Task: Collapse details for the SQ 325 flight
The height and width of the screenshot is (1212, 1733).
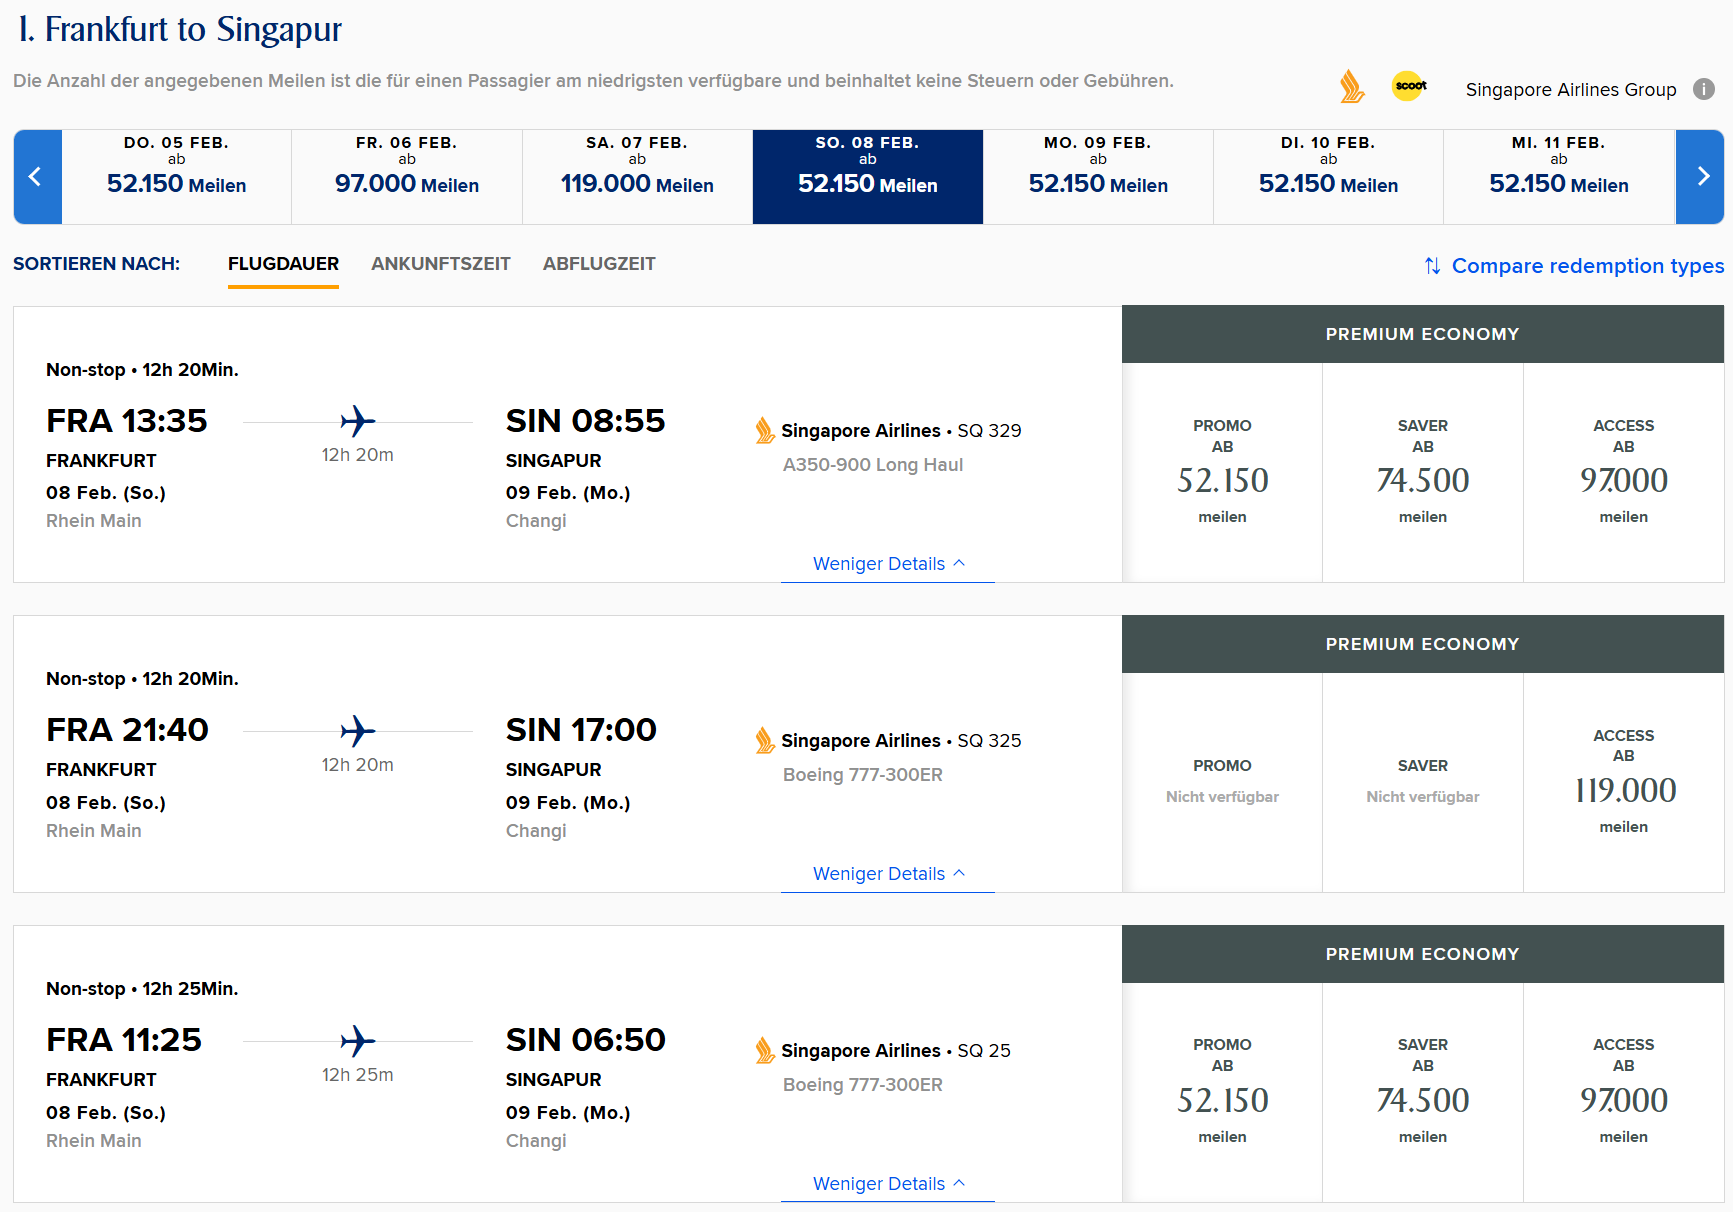Action: [x=888, y=874]
